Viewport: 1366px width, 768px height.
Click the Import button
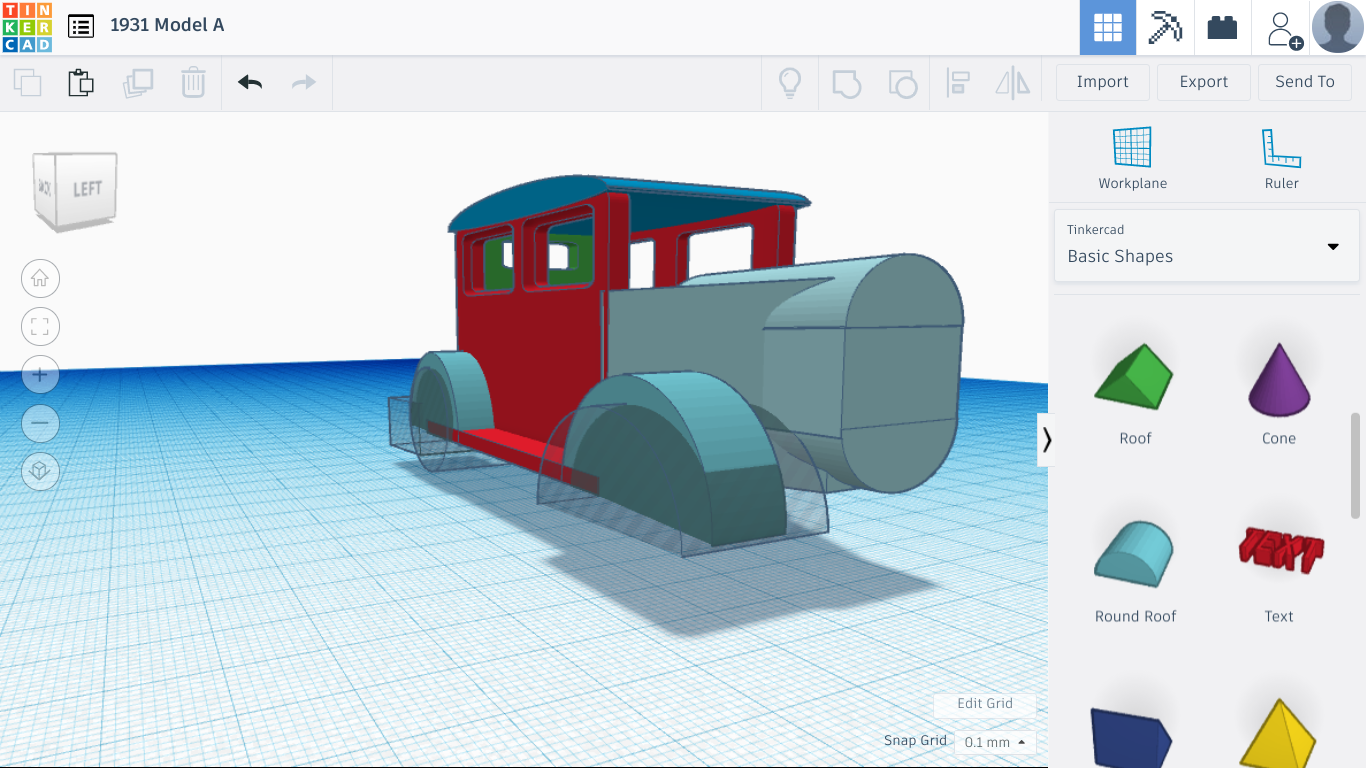tap(1103, 82)
